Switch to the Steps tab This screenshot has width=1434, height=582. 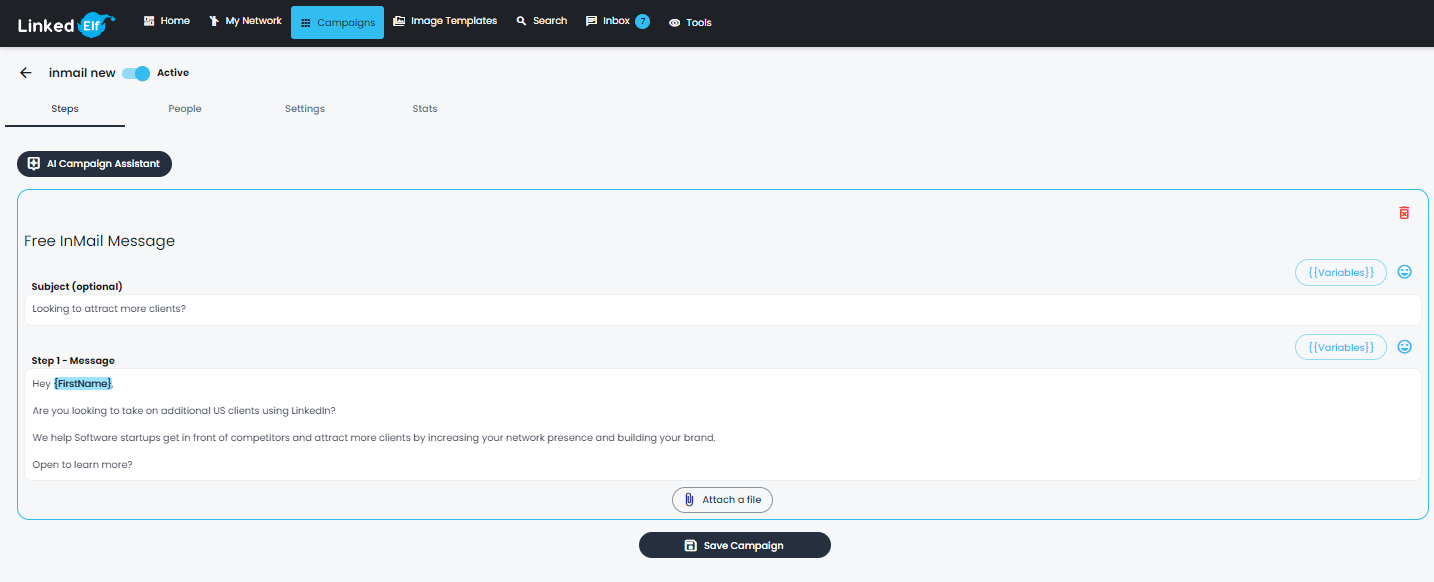(65, 109)
